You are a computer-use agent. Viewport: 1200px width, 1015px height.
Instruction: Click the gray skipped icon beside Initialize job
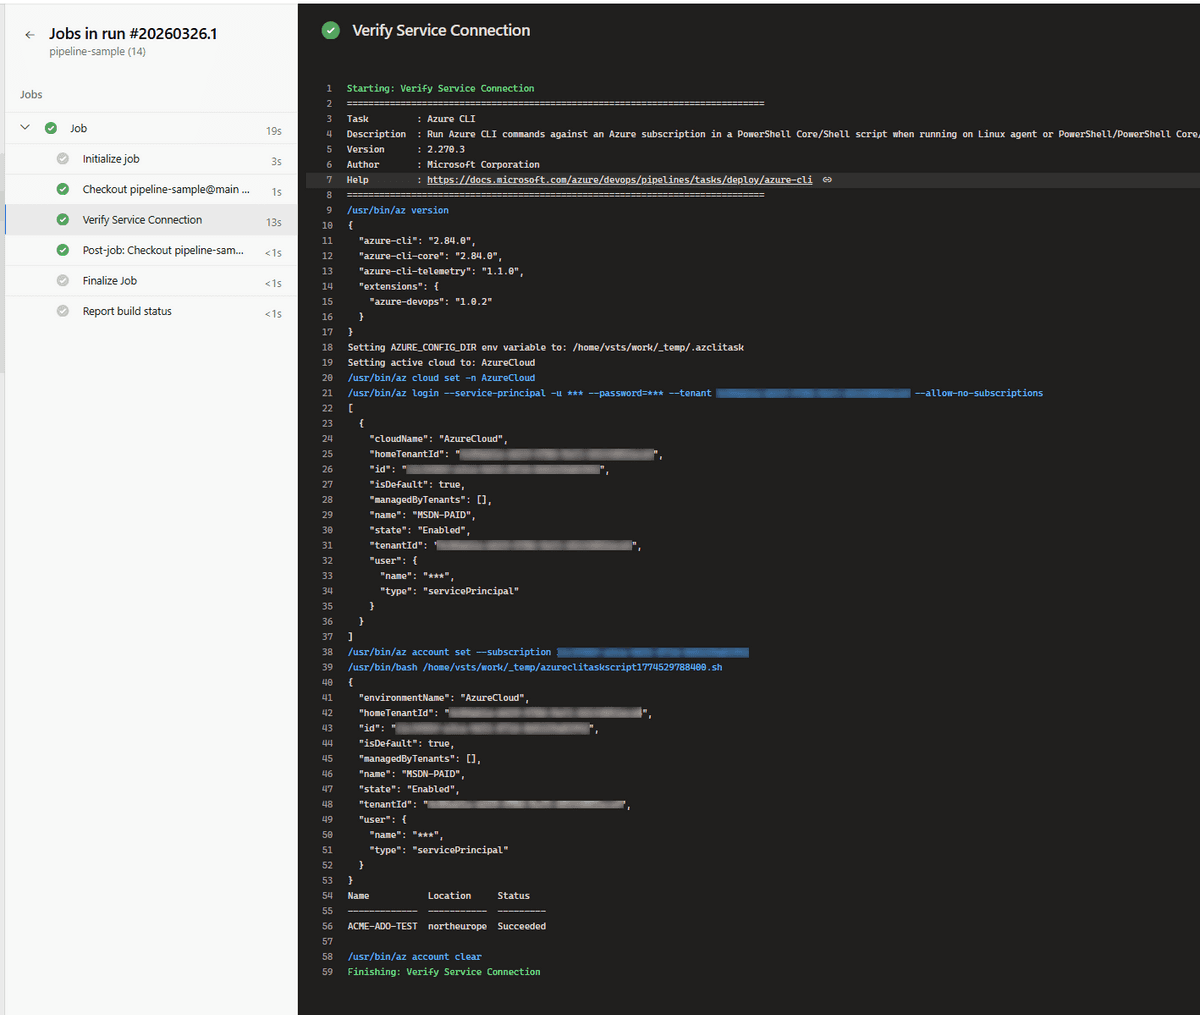point(62,159)
